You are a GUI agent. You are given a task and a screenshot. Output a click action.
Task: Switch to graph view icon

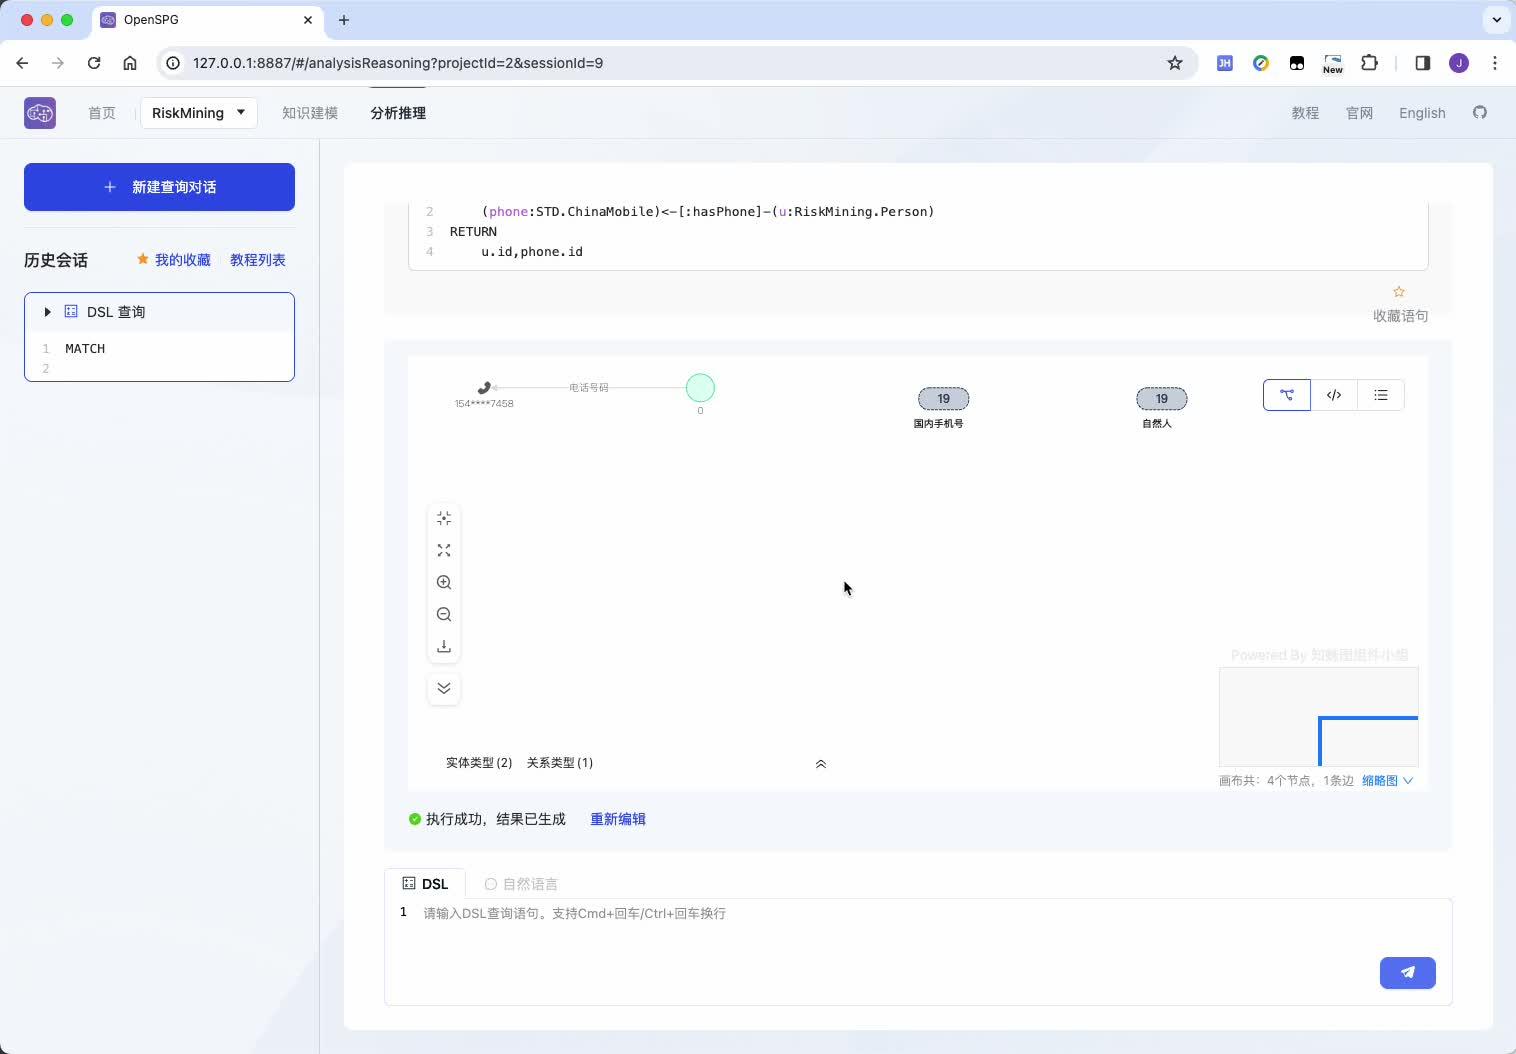coord(1287,395)
